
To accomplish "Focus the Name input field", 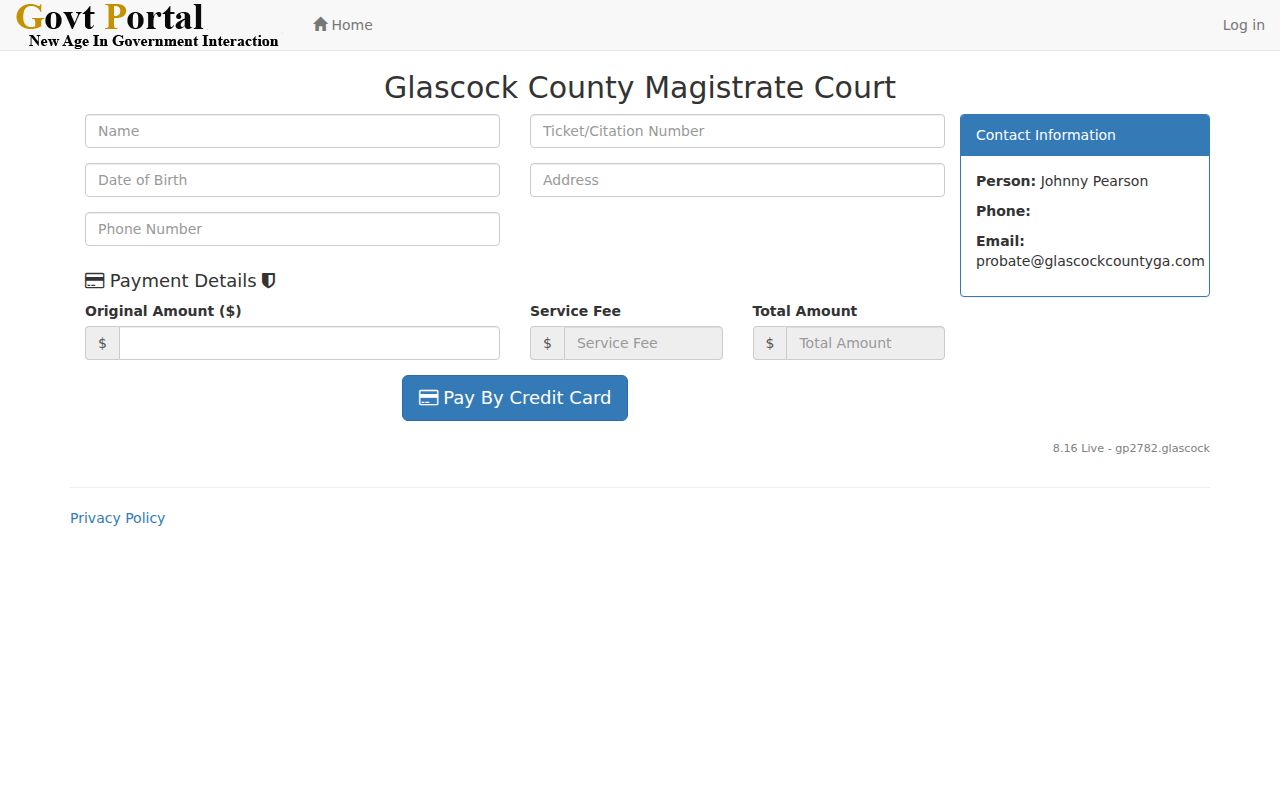I will [x=292, y=131].
